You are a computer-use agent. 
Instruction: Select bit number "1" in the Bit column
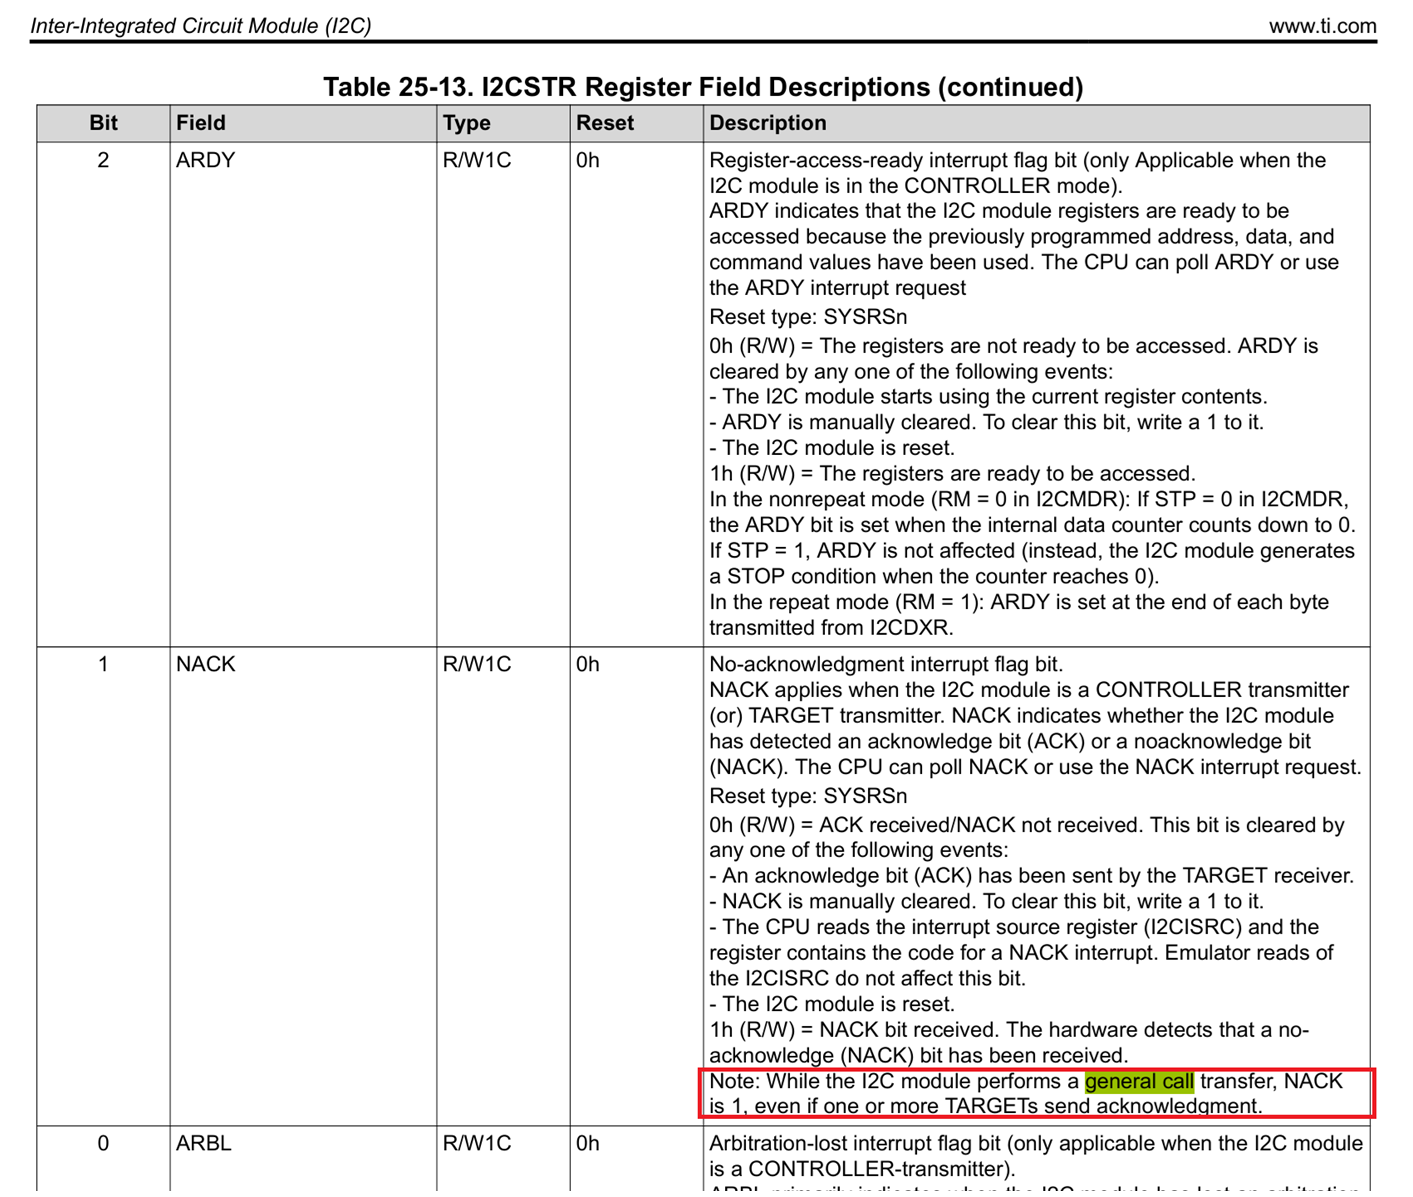point(103,664)
